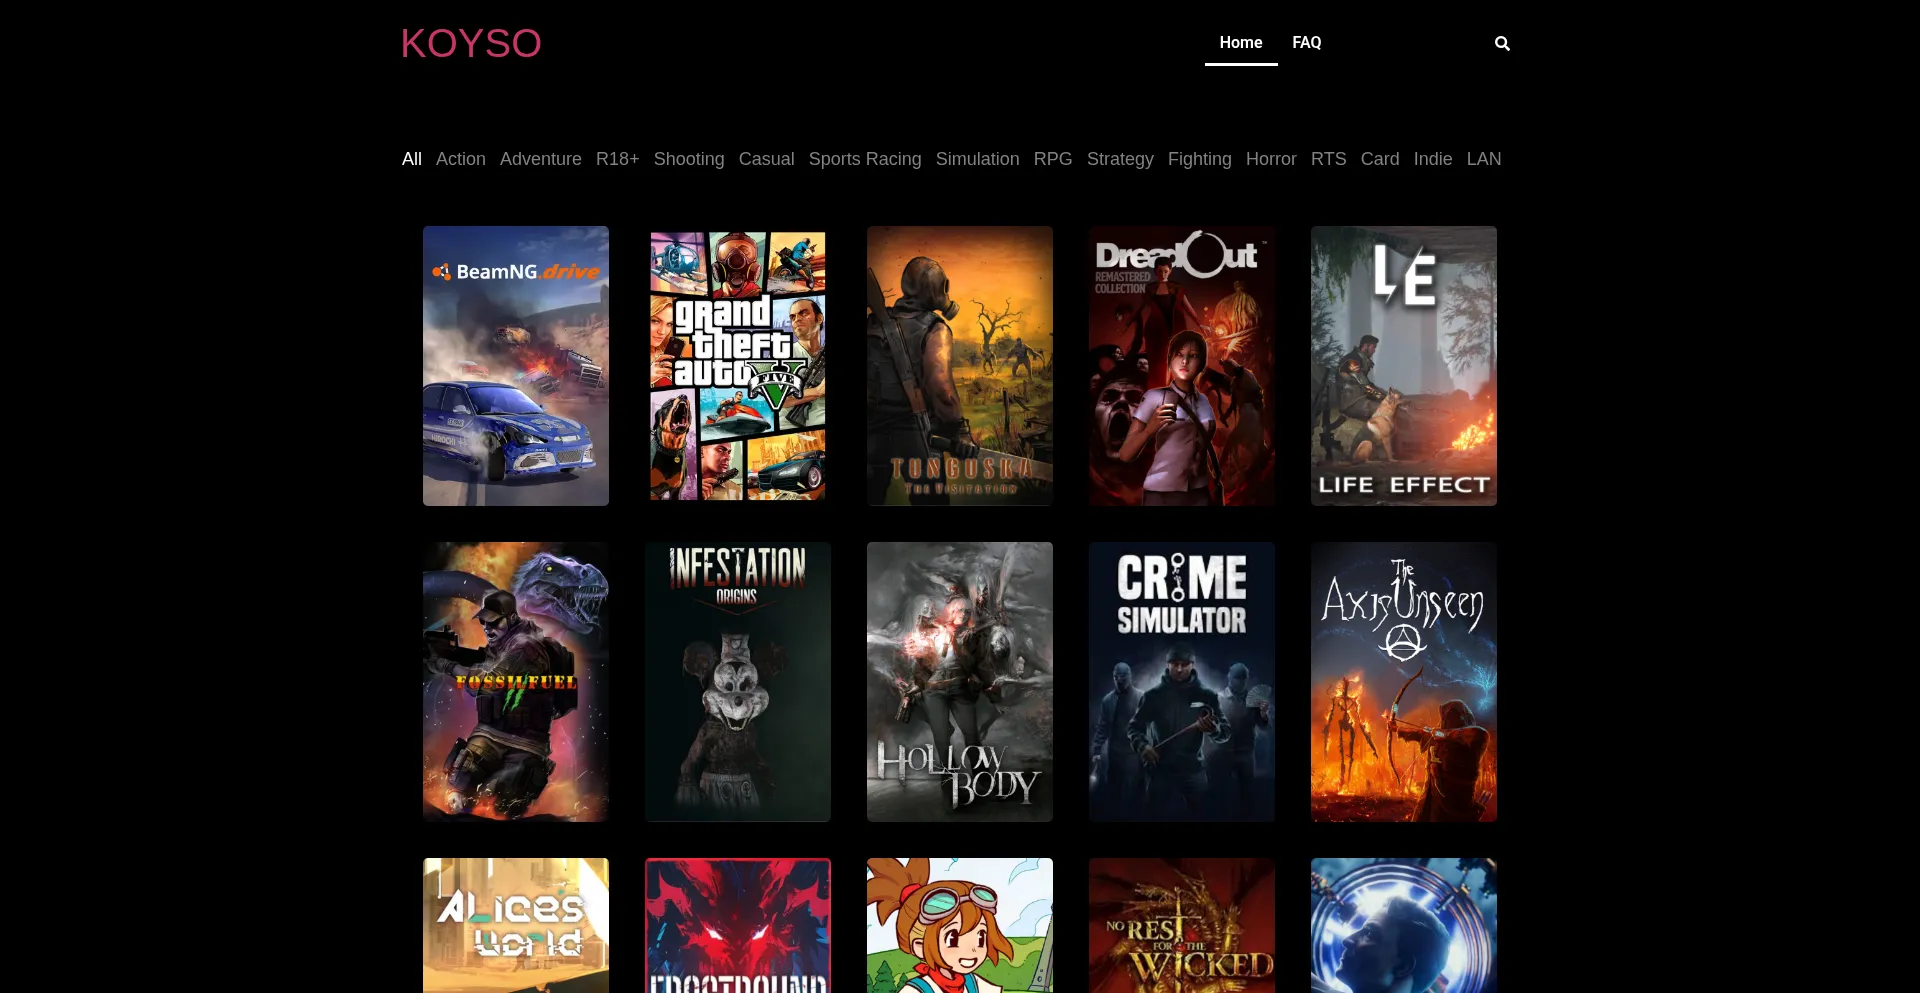Select the Strategy category
Screen dimensions: 1920x993
[x=1120, y=159]
